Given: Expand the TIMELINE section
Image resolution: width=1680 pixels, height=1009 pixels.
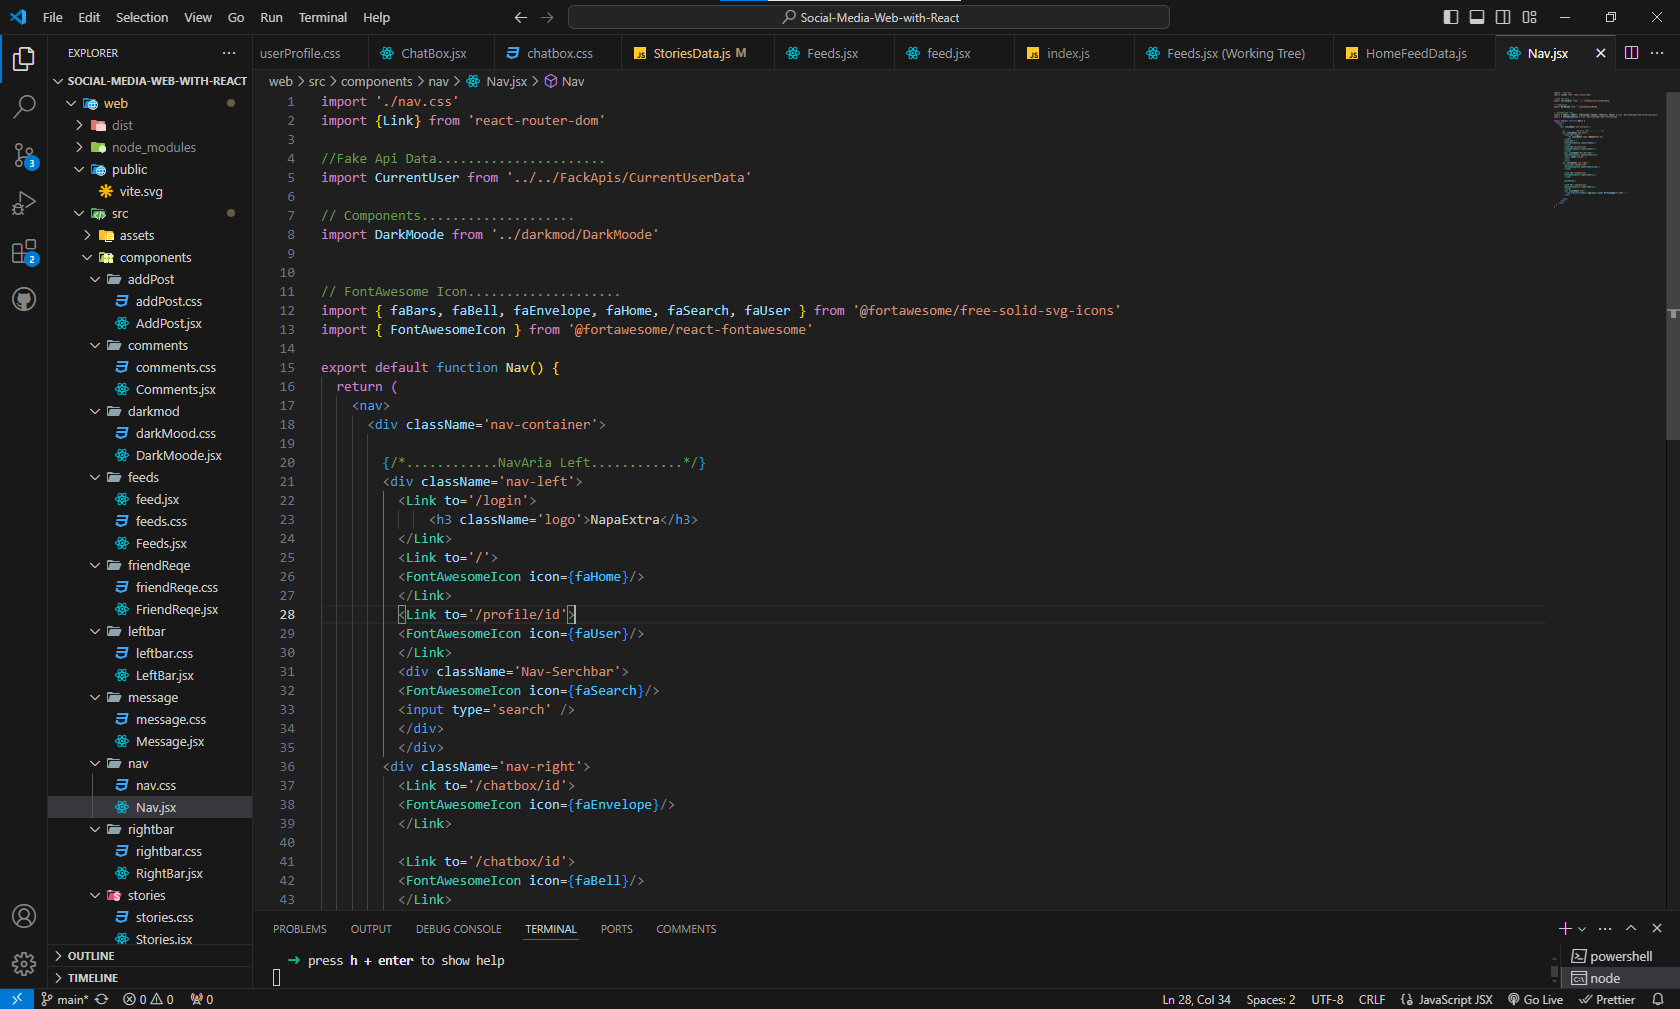Looking at the screenshot, I should pos(150,978).
